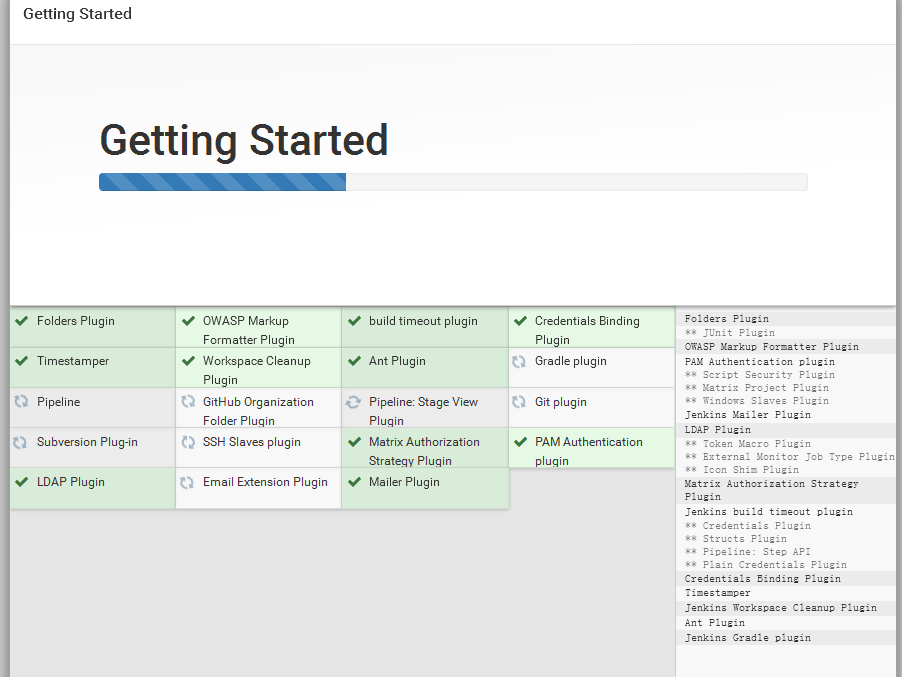The width and height of the screenshot is (902, 677).
Task: Click 'OWASP Markup Formatter Plugin' in the install log
Action: click(x=772, y=347)
